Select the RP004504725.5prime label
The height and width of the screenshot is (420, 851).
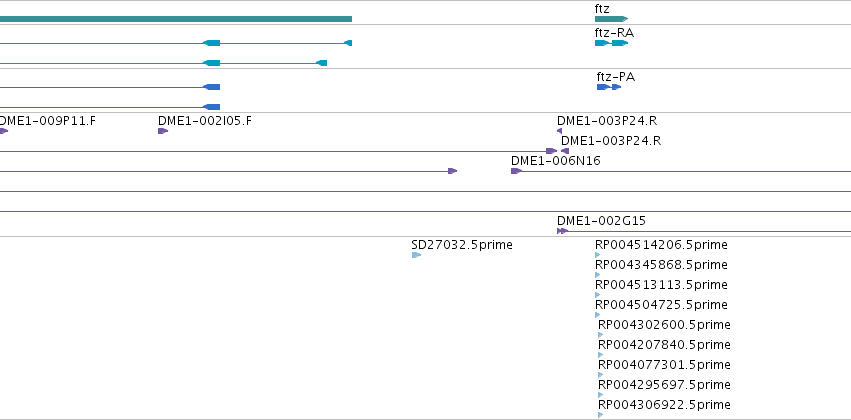tap(661, 304)
